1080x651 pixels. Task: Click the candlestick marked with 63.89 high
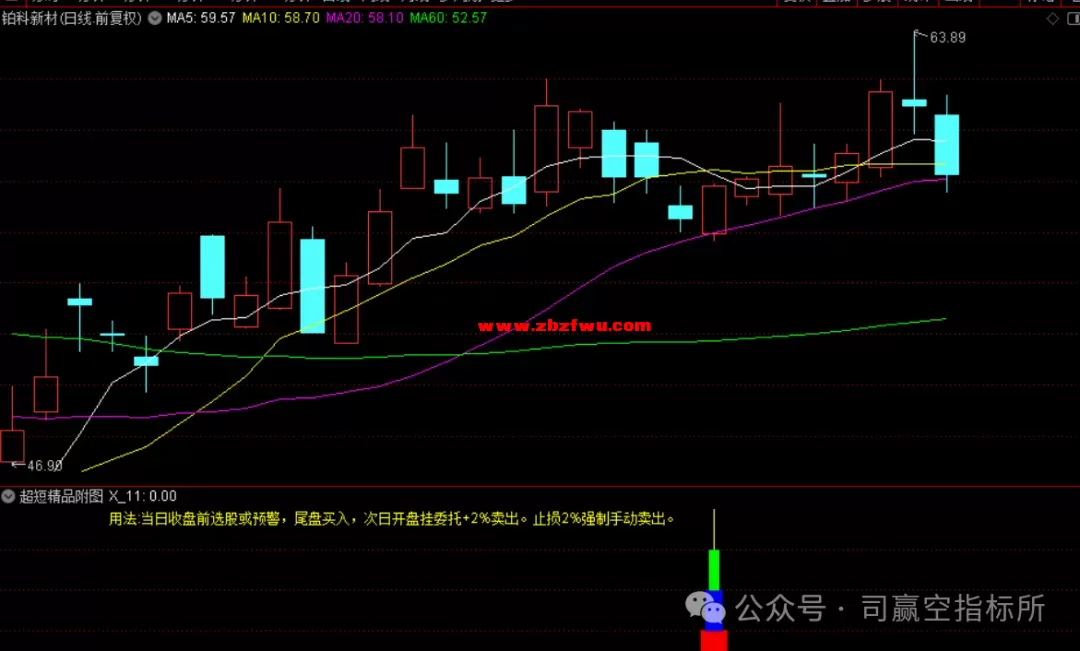915,103
